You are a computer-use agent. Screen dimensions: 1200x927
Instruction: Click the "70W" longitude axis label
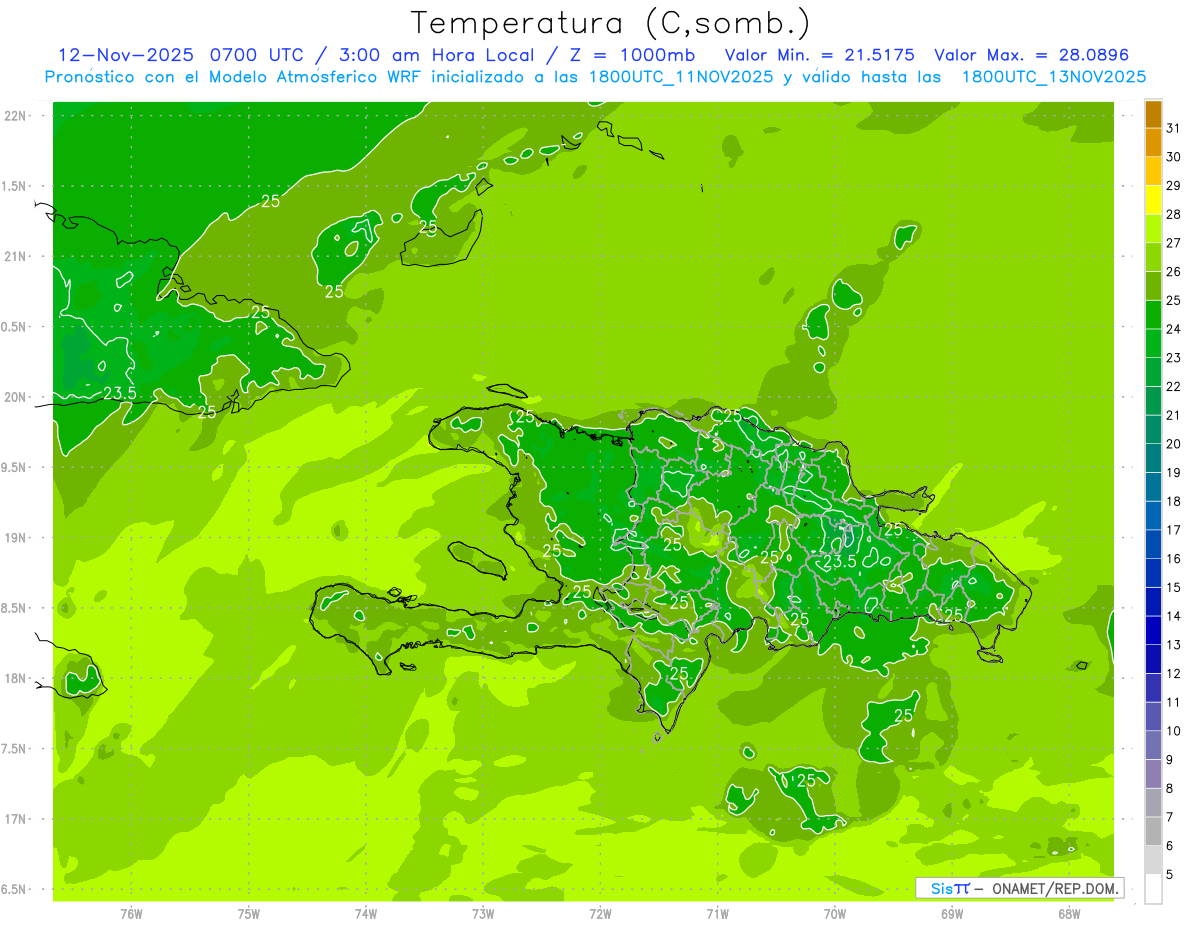(x=835, y=913)
